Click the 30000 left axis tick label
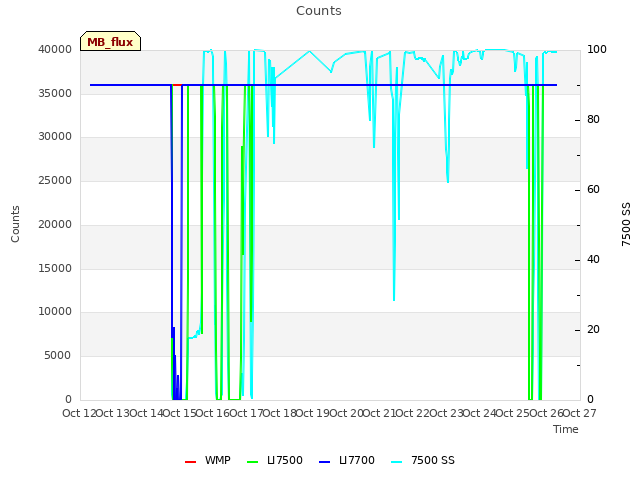This screenshot has width=640, height=480. pos(55,137)
